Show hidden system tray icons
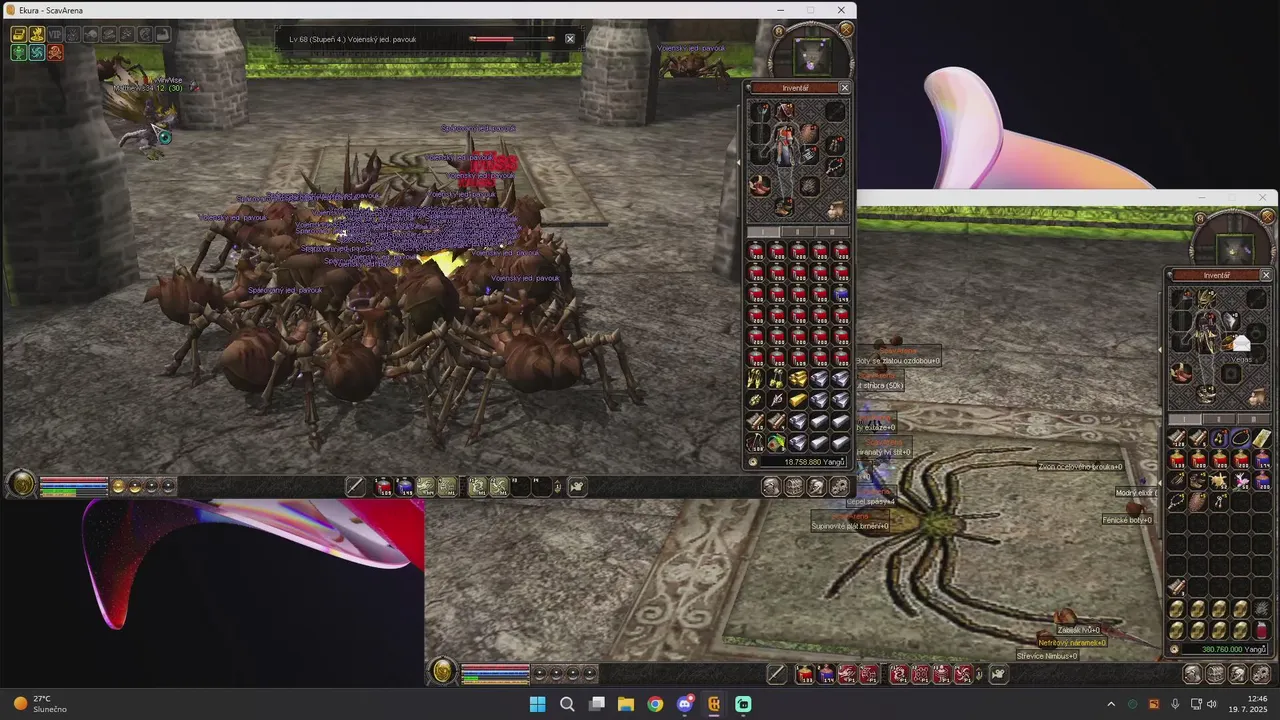1280x720 pixels. [x=1110, y=704]
